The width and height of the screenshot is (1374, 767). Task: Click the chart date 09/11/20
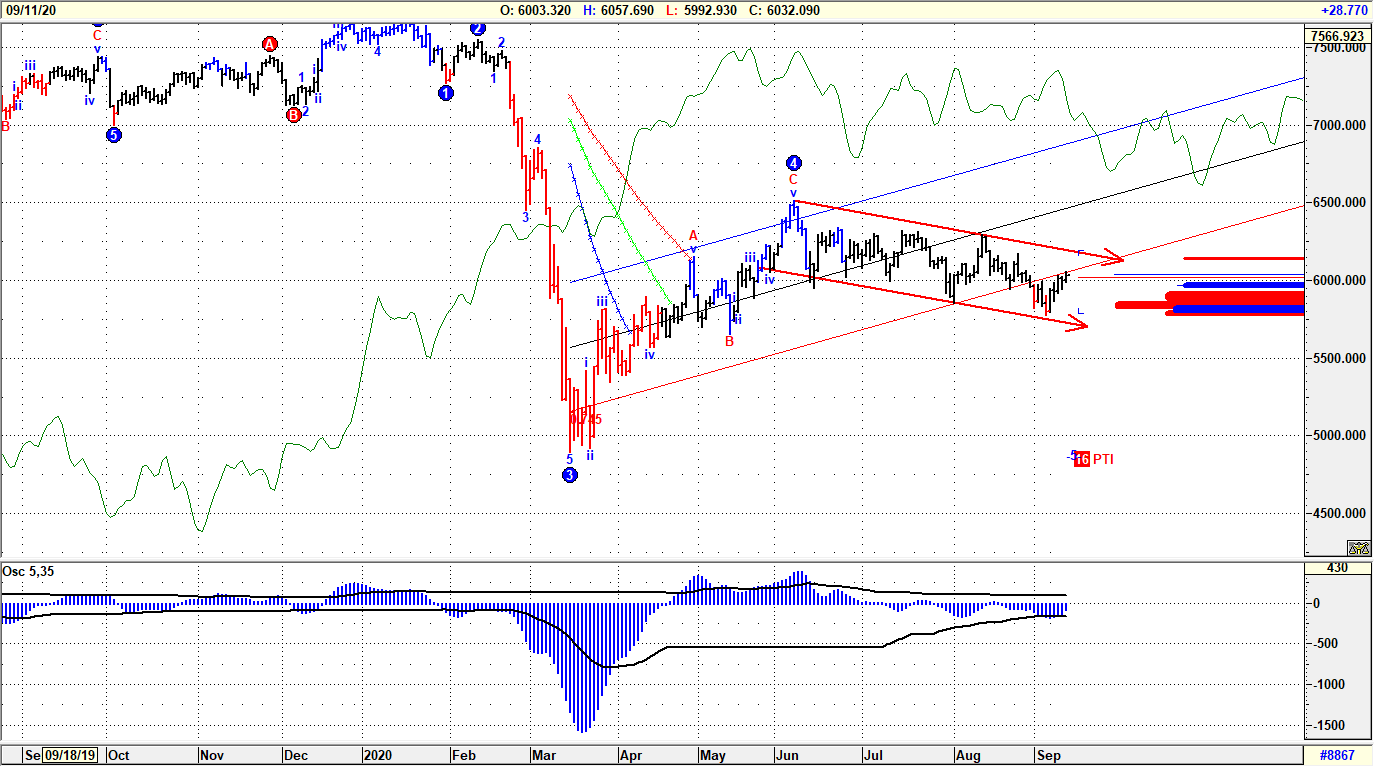29,9
